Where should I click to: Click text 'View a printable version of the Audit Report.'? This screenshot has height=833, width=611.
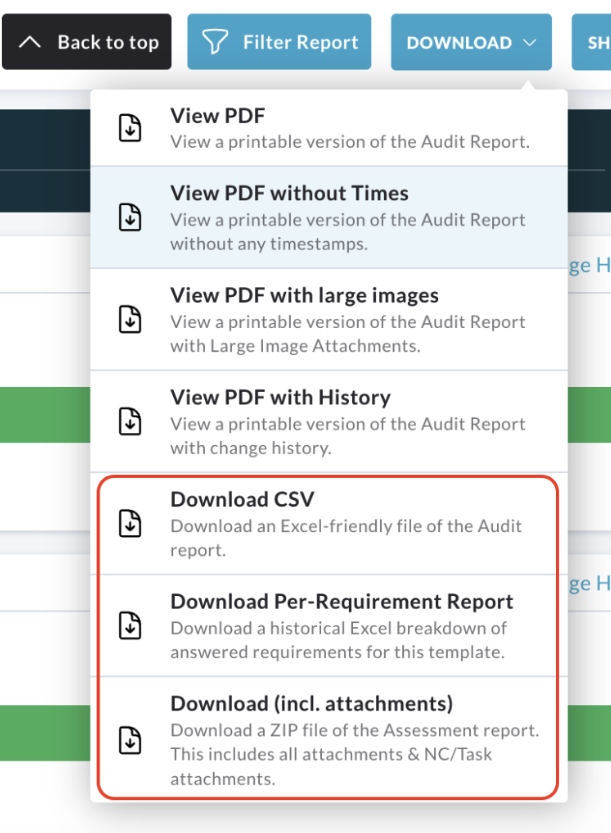pyautogui.click(x=350, y=142)
